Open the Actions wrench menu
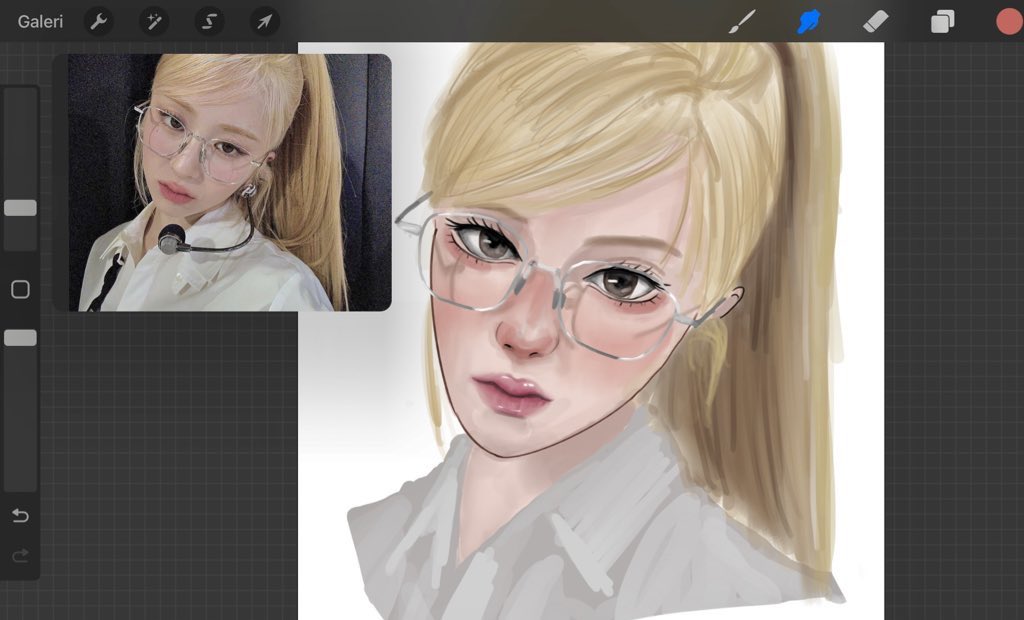The width and height of the screenshot is (1024, 620). click(x=99, y=22)
